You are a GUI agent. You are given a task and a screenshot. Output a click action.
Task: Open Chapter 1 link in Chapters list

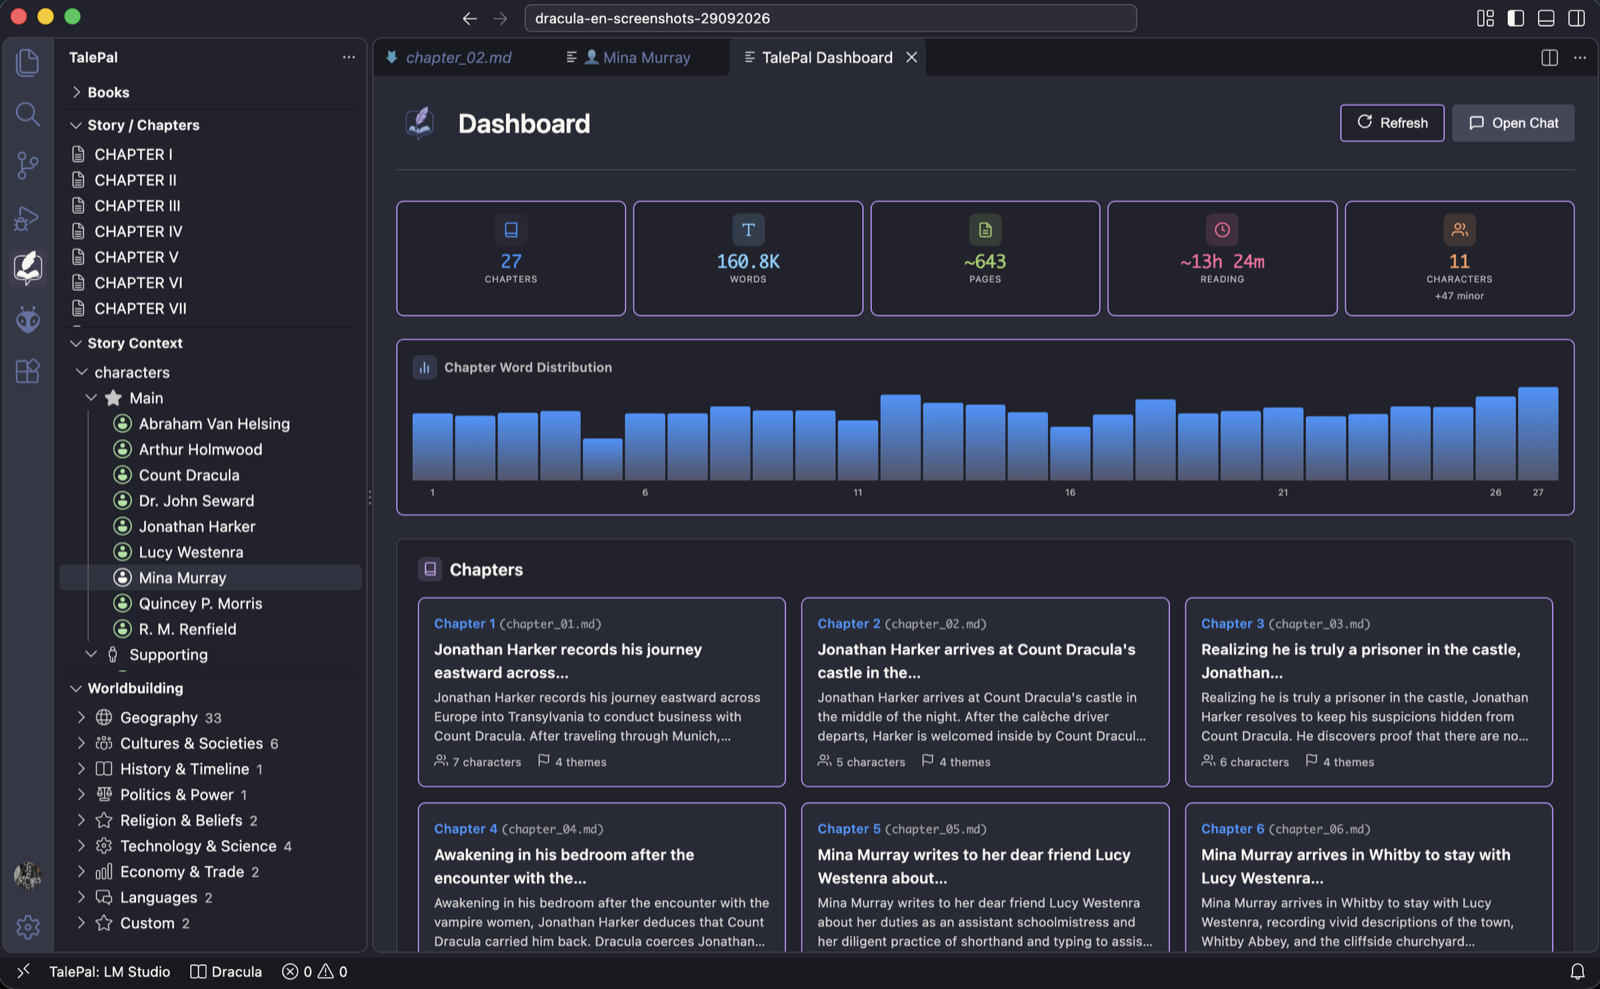coord(464,624)
